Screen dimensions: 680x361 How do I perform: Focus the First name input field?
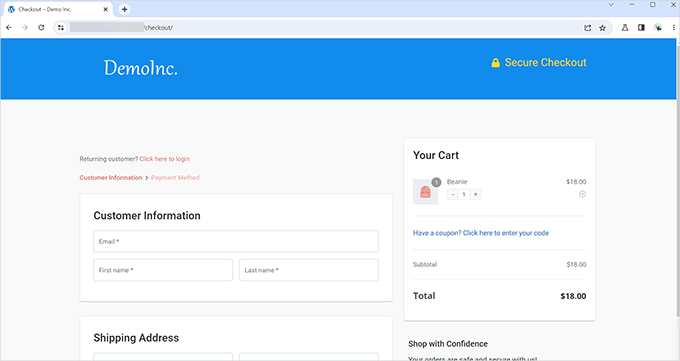(x=163, y=270)
